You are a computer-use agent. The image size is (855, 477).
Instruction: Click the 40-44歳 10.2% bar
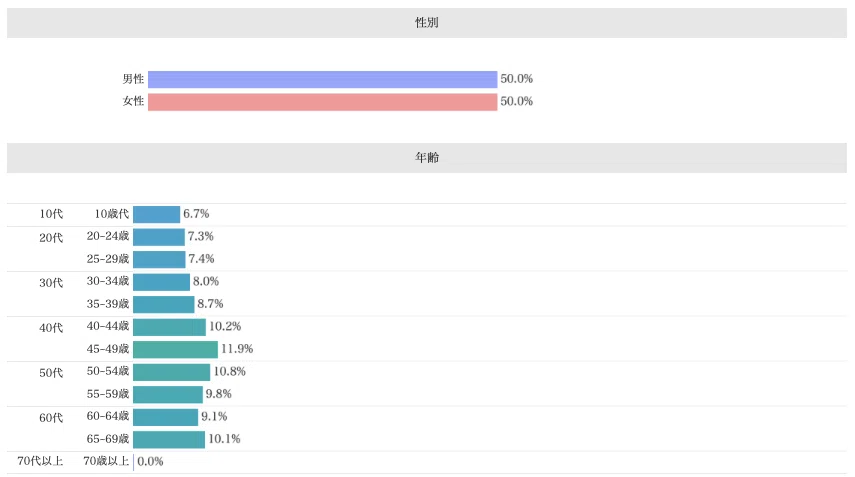(x=170, y=327)
